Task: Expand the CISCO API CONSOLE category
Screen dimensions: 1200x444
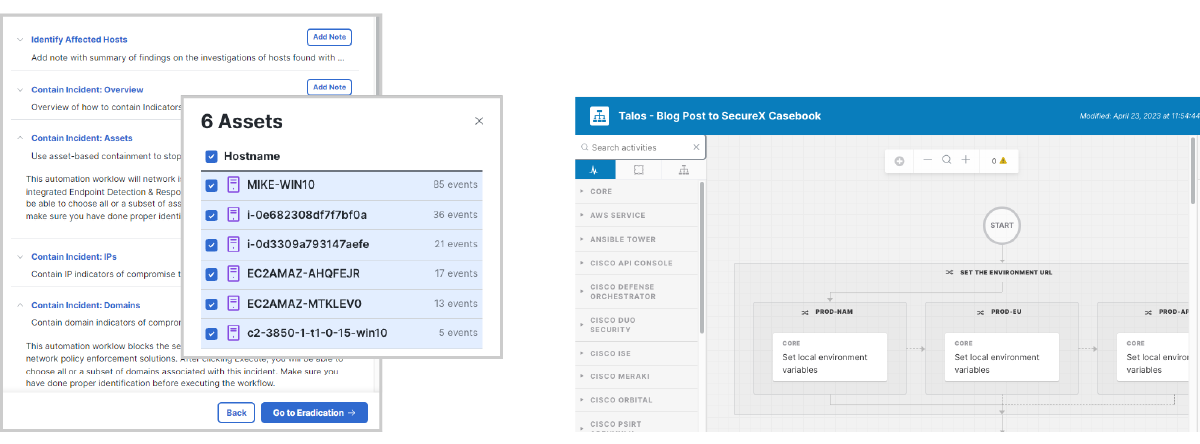Action: tap(582, 264)
